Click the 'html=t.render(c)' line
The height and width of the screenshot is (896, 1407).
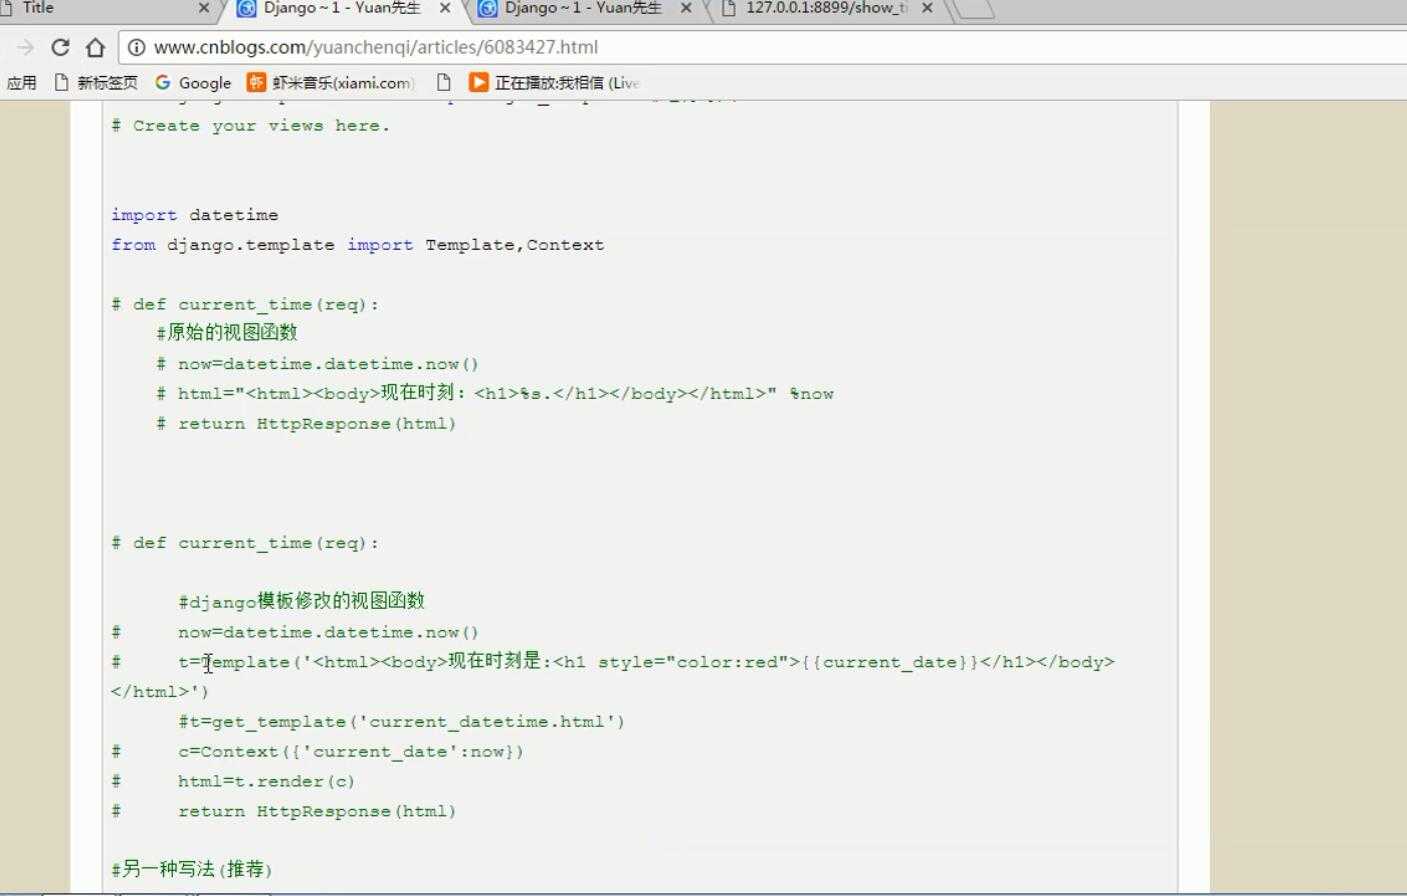point(233,782)
